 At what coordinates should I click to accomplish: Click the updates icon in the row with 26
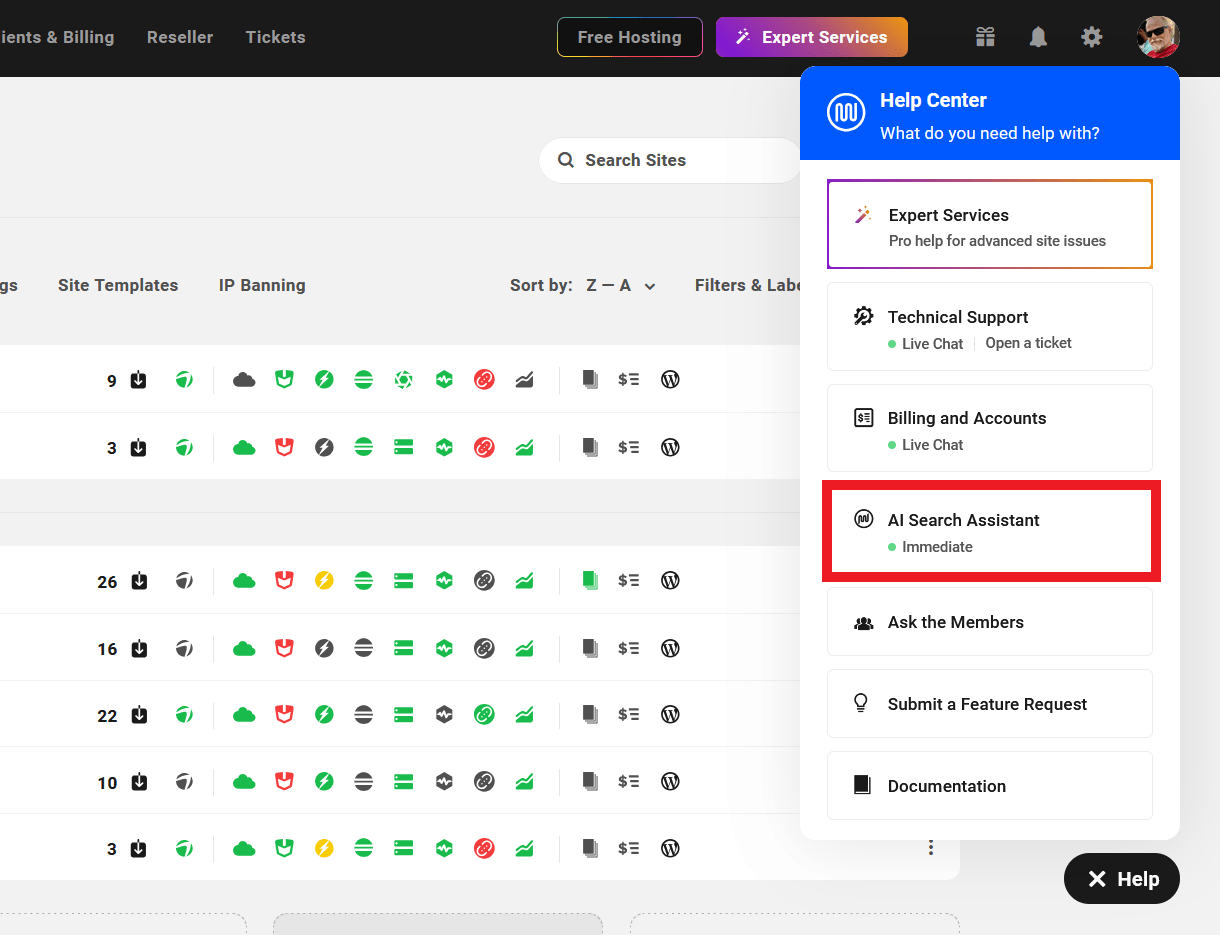(139, 581)
